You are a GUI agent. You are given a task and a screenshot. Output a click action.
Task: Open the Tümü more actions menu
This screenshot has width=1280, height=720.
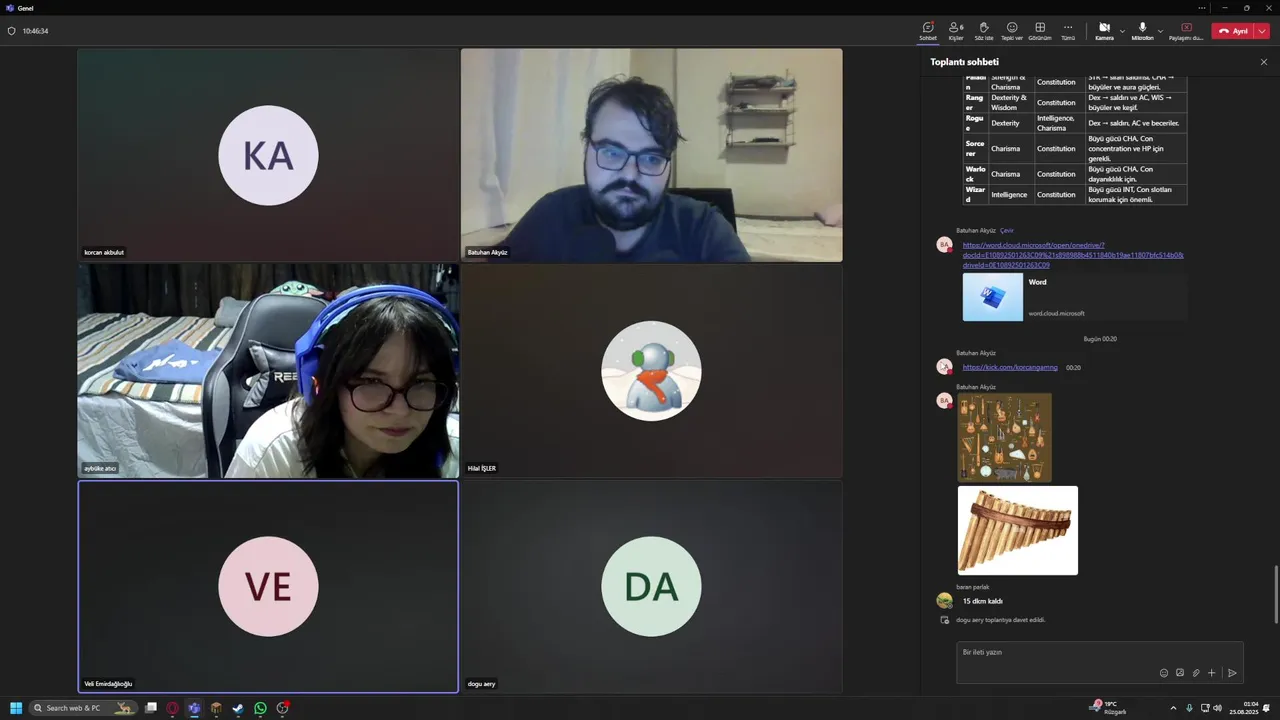(1068, 31)
